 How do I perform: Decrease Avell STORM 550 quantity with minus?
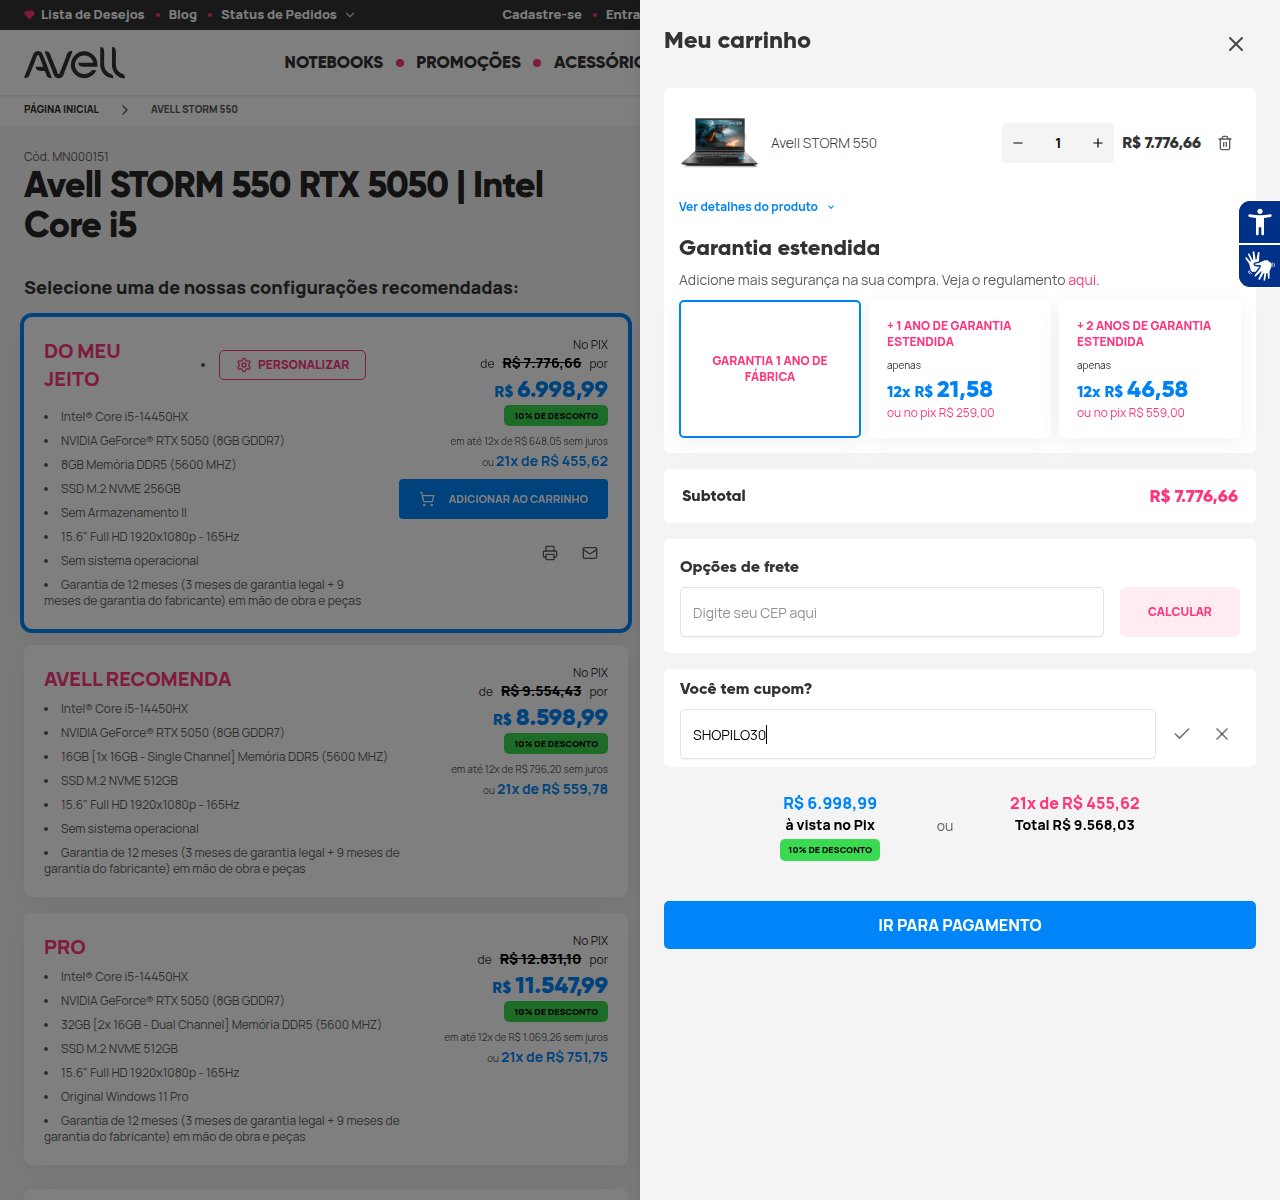[x=1018, y=143]
